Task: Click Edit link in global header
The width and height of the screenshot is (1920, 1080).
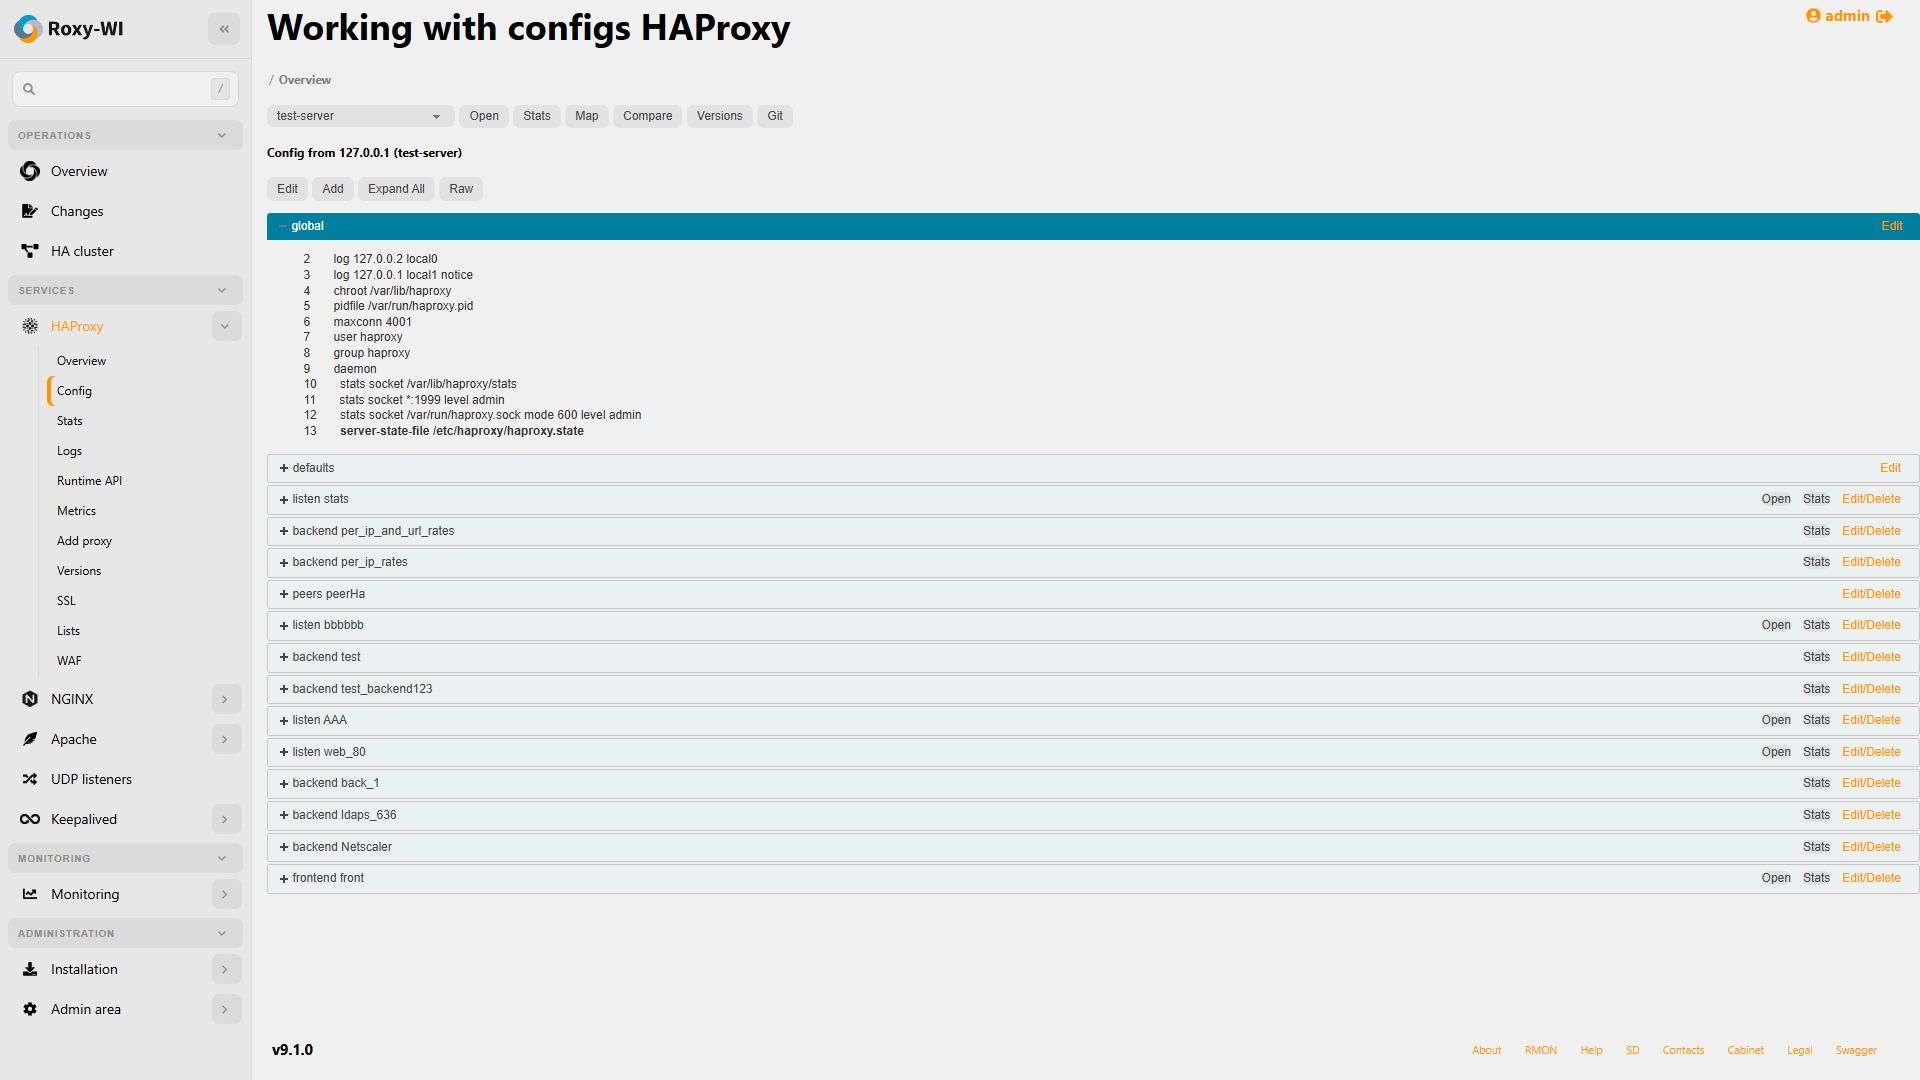Action: (1892, 226)
